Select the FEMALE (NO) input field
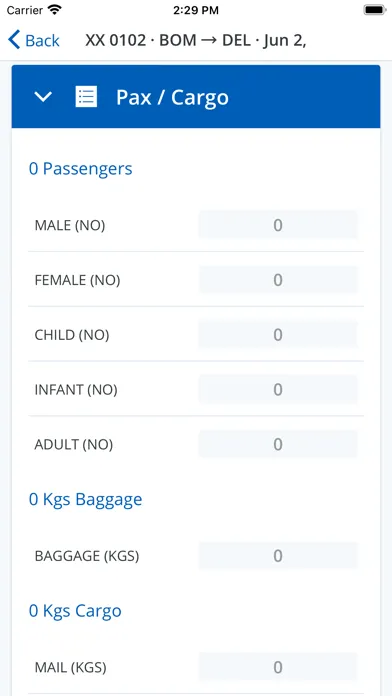This screenshot has width=392, height=696. (x=278, y=280)
